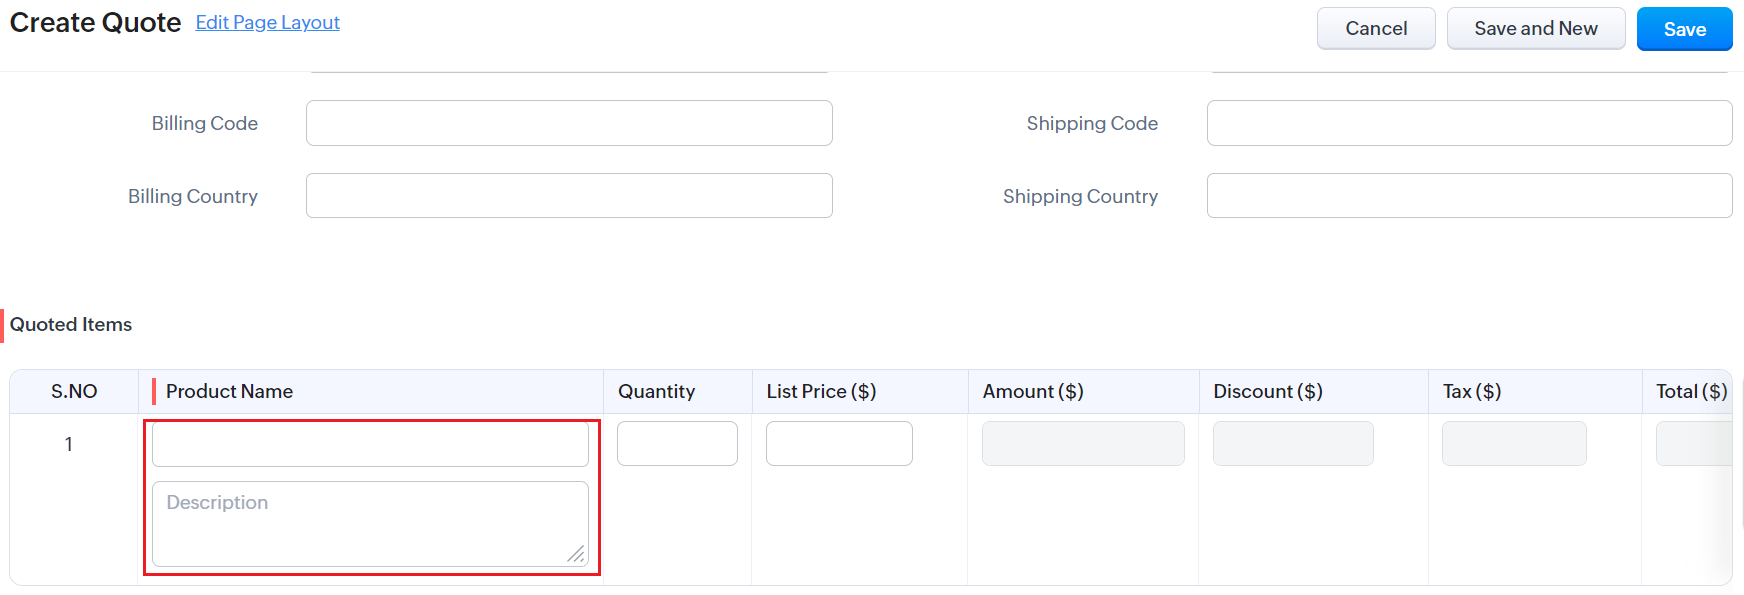Click the Discount field in row 1

coord(1292,443)
